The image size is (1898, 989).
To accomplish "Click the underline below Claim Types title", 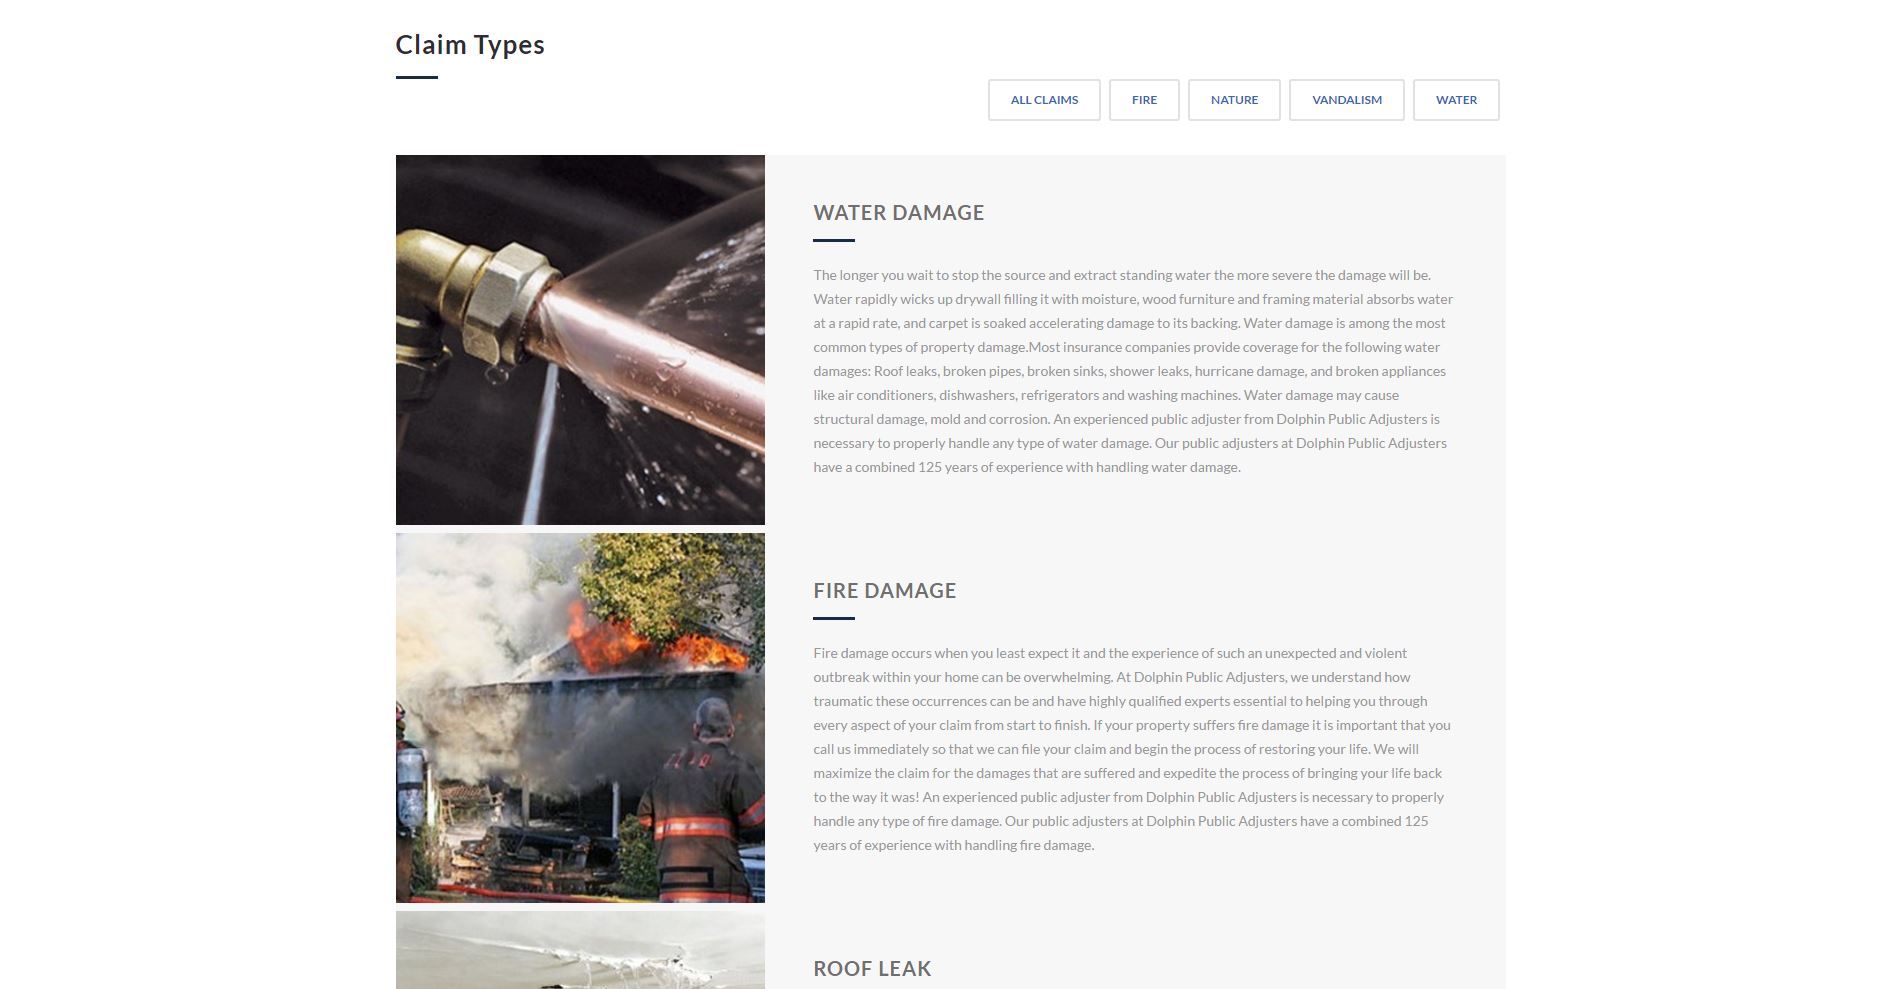I will pos(417,77).
